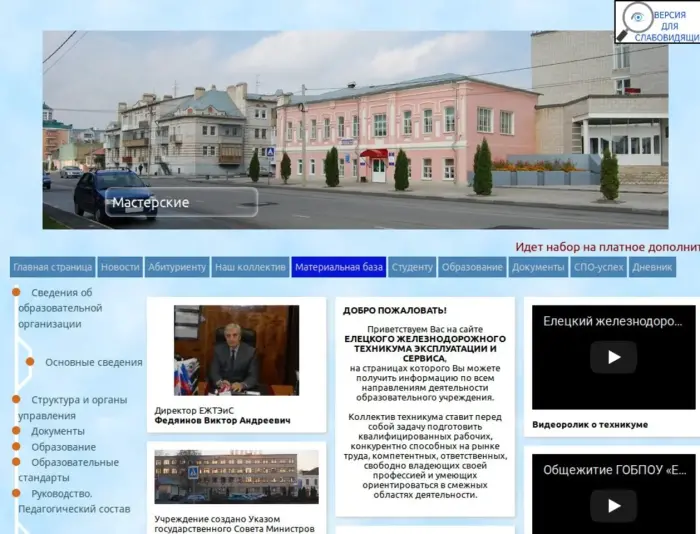Viewport: 700px width, 534px height.
Task: Click the header banner street photo
Action: tap(355, 129)
